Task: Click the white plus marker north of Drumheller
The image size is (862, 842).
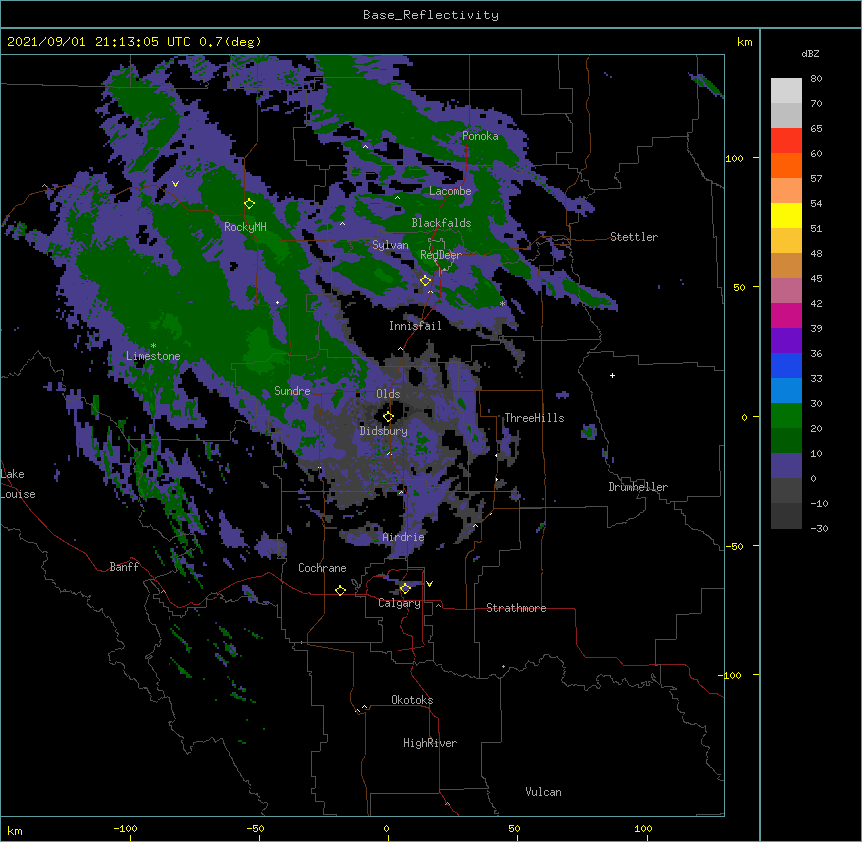Action: tap(612, 375)
